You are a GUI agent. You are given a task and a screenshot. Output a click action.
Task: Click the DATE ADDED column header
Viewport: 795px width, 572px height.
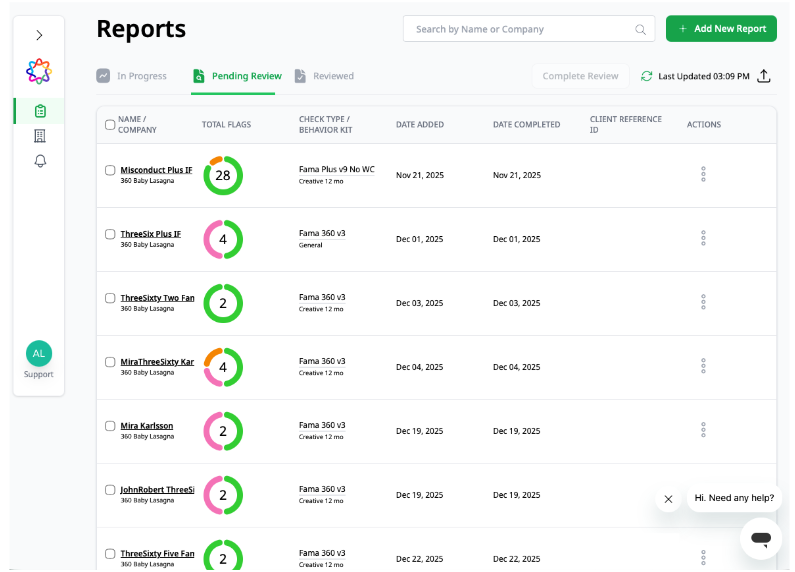tap(420, 125)
